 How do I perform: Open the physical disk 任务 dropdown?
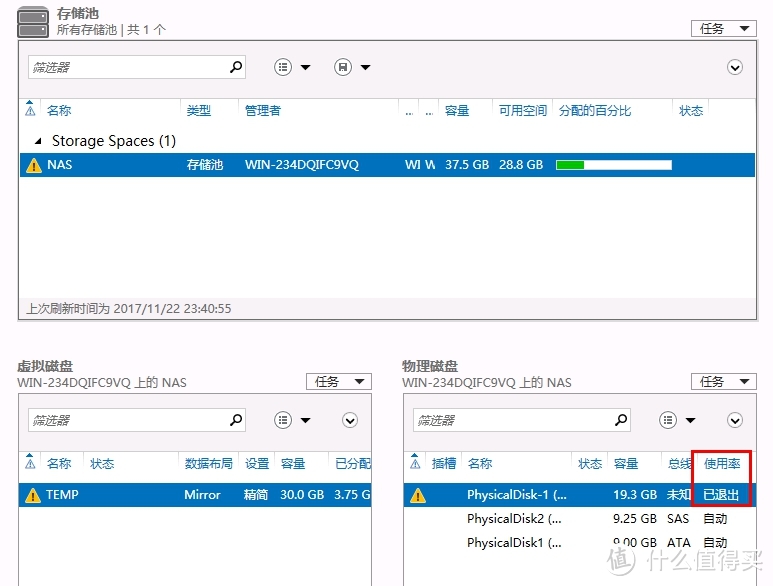[x=723, y=382]
